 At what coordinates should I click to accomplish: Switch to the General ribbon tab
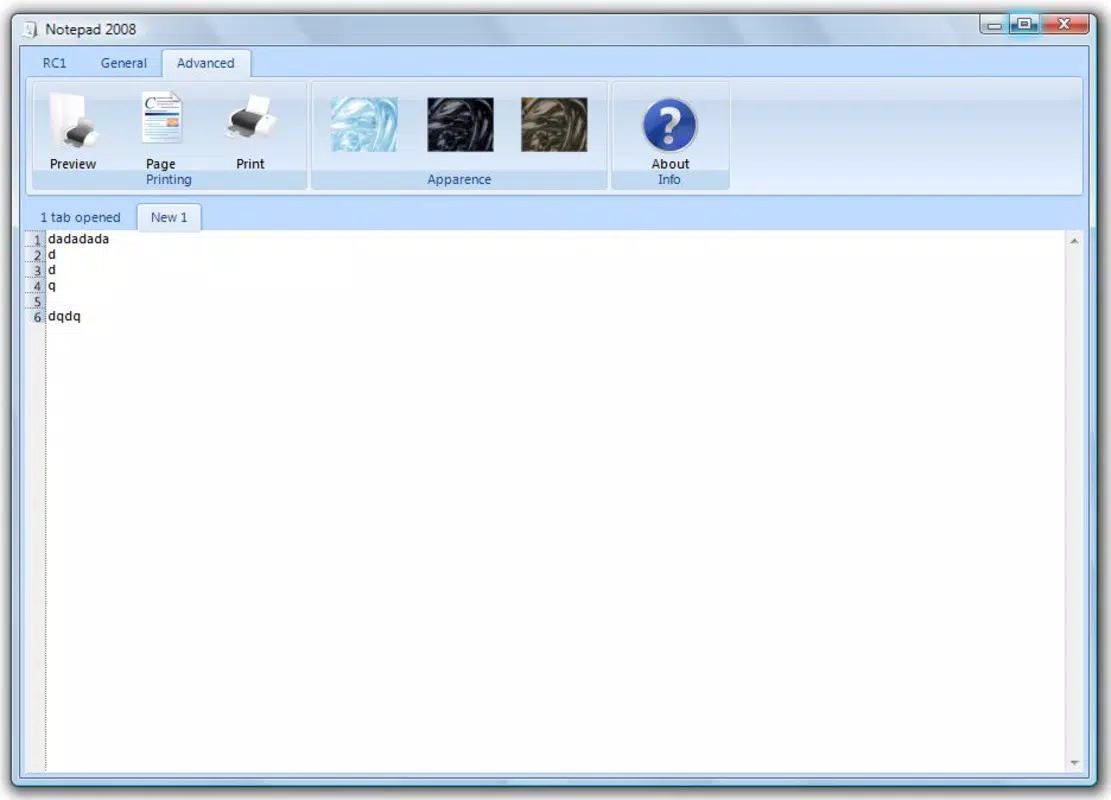click(123, 63)
